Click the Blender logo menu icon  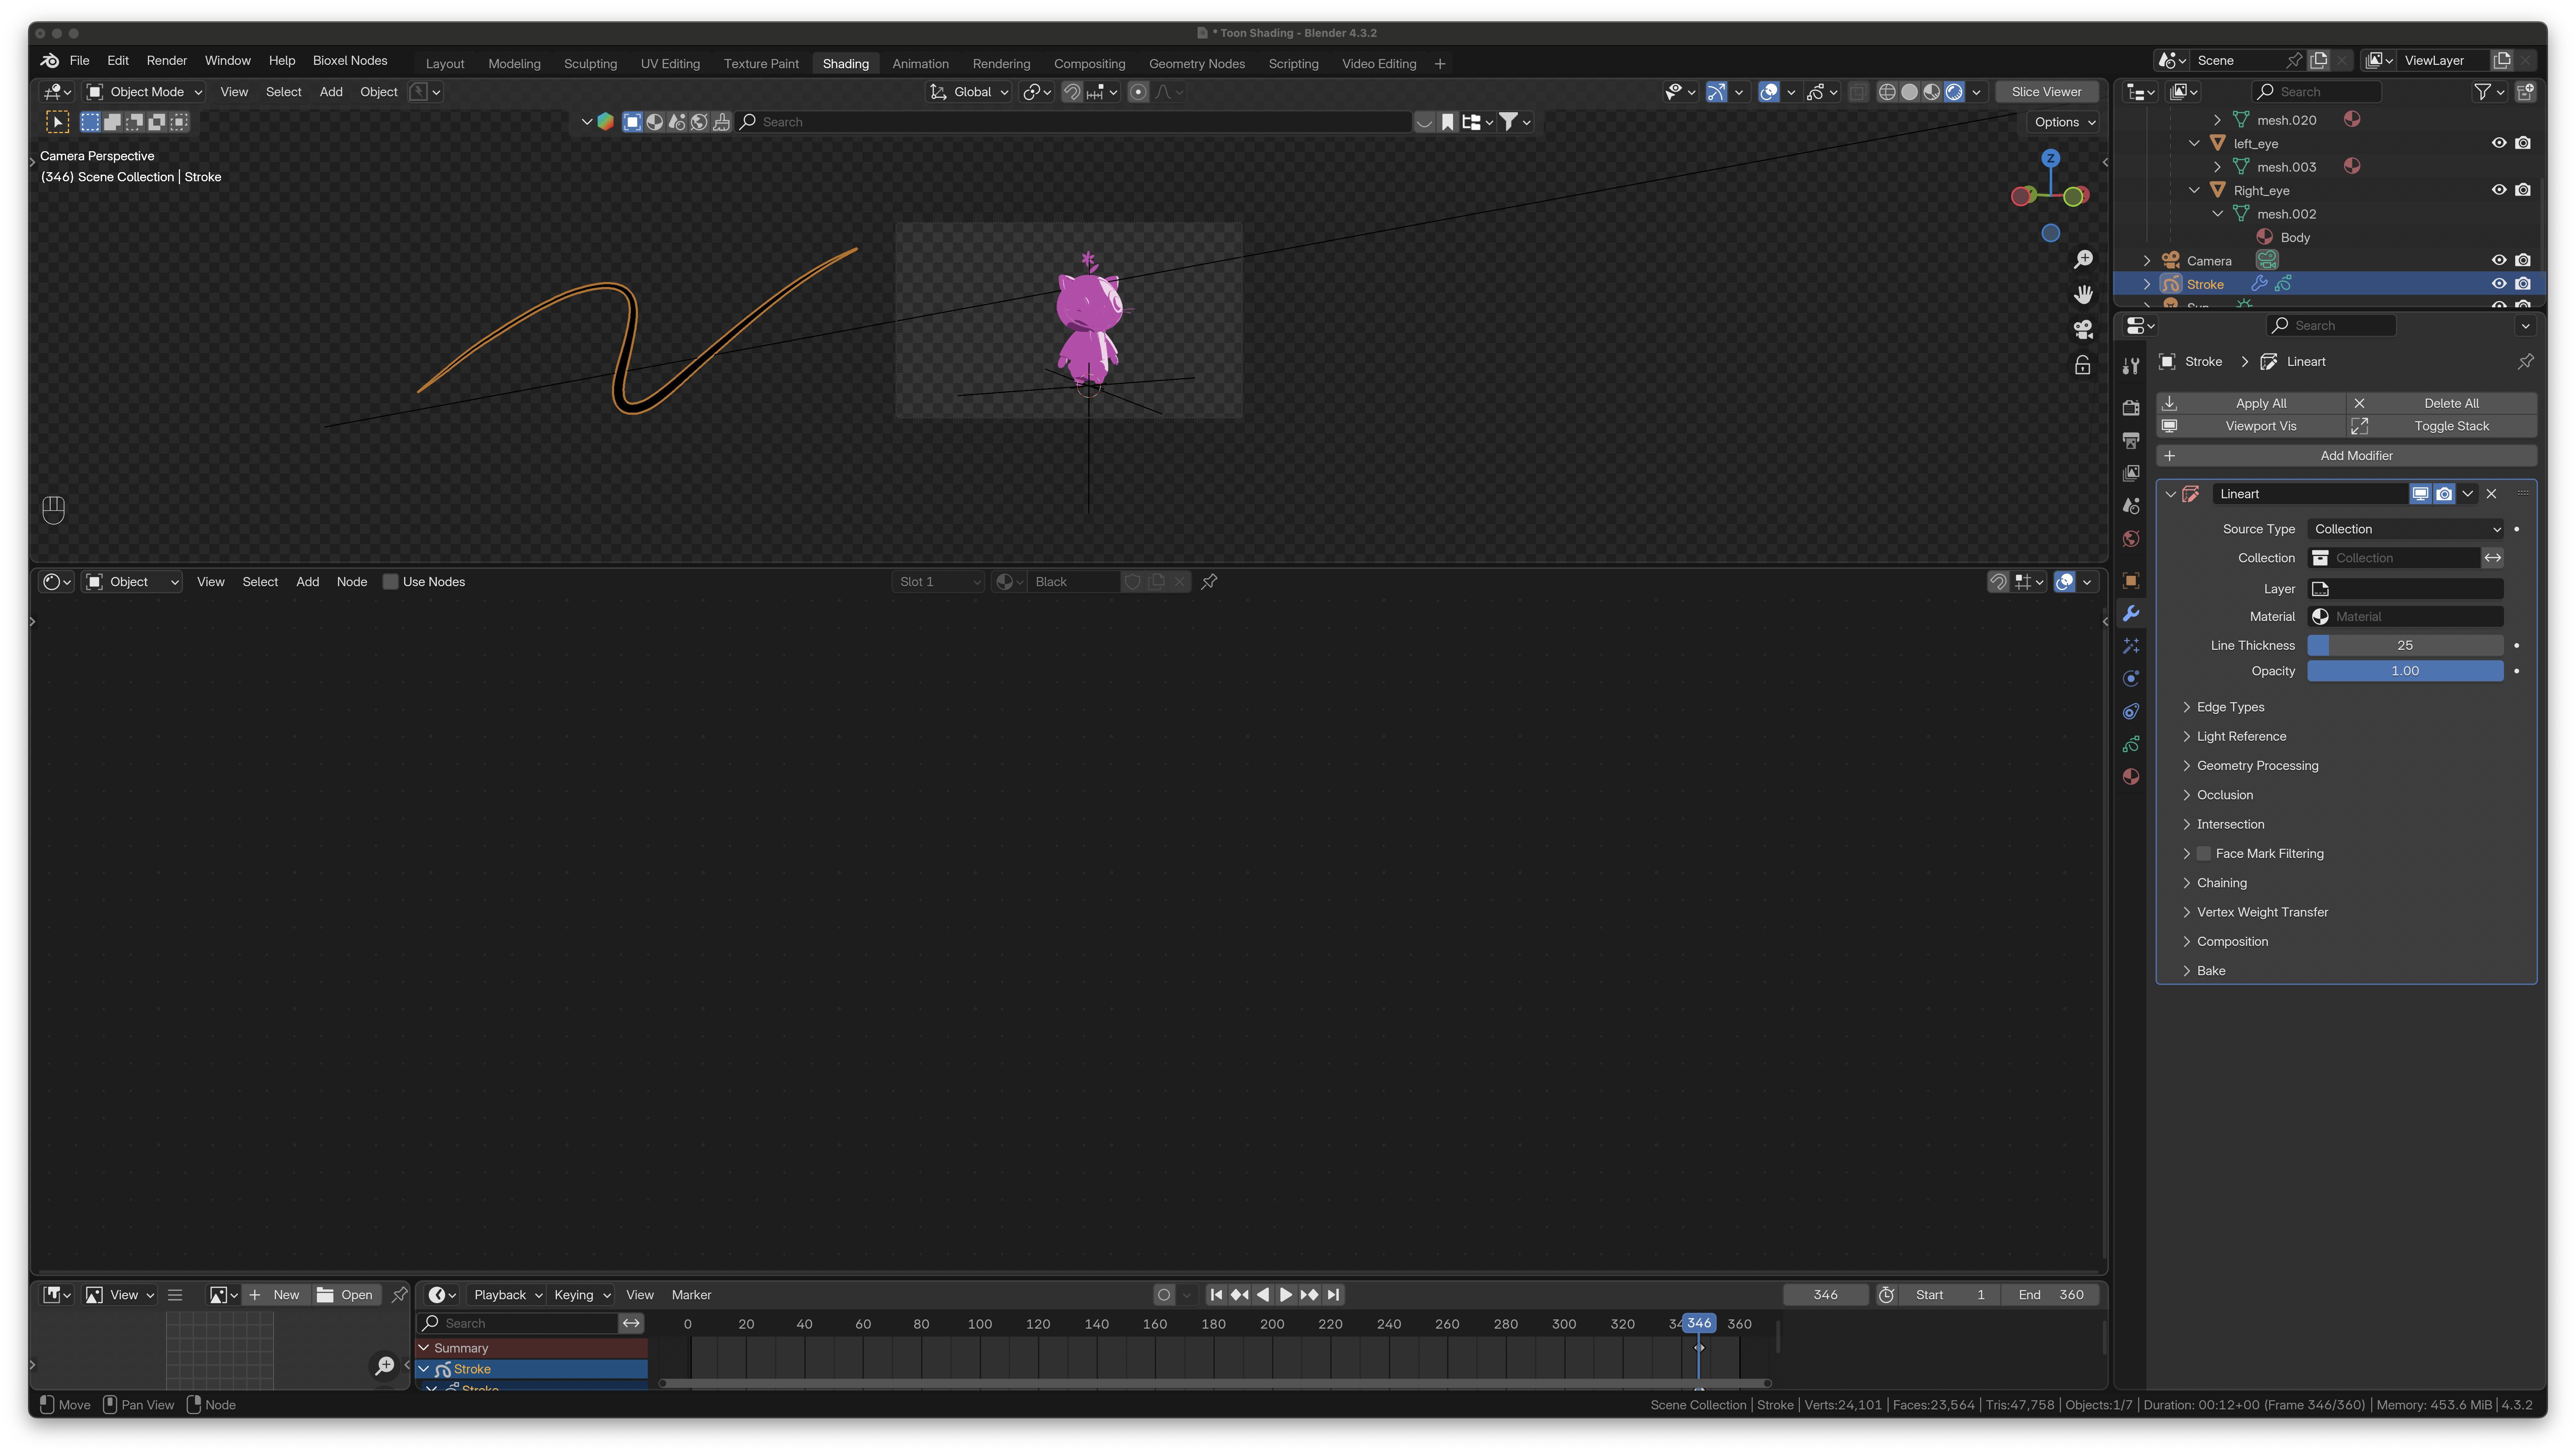50,61
